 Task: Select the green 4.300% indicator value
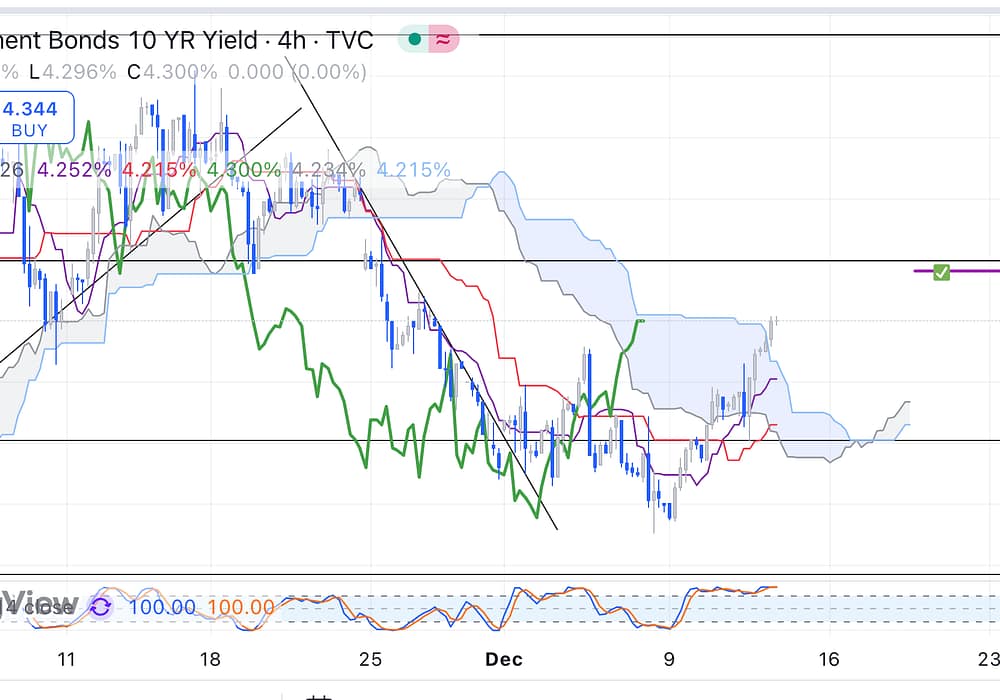(243, 170)
